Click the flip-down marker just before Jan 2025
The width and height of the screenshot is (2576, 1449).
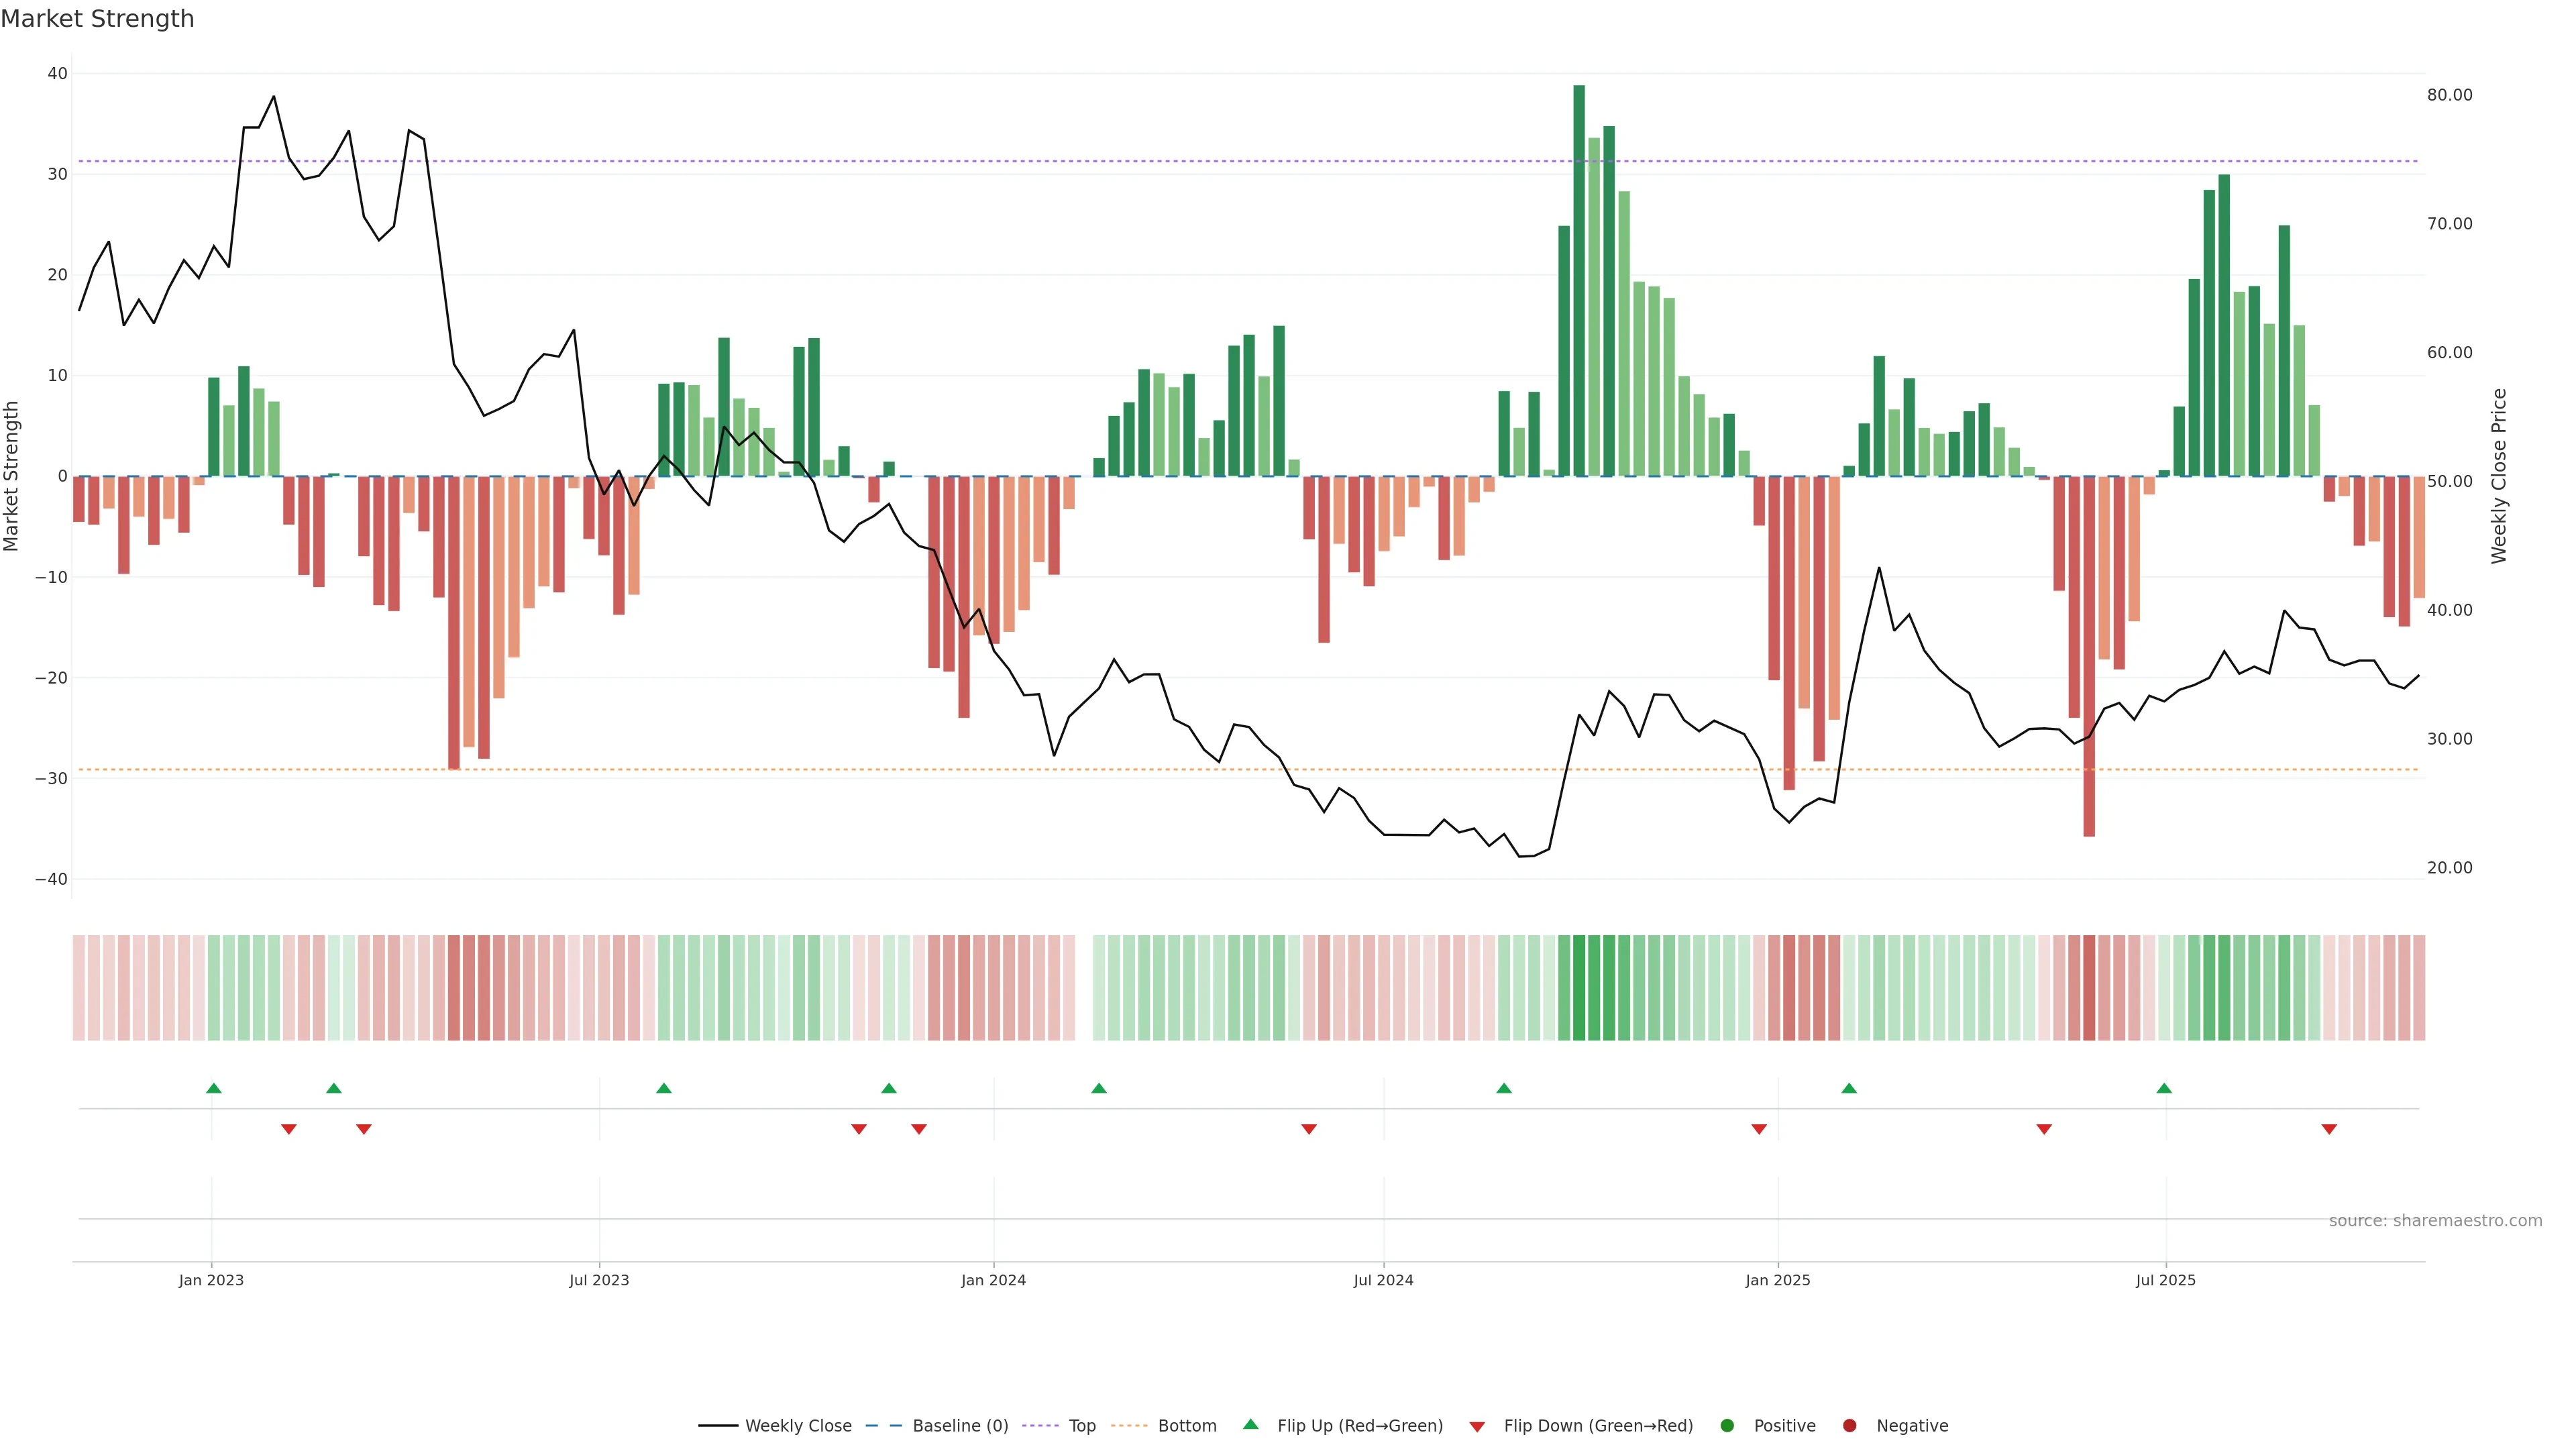pyautogui.click(x=1759, y=1129)
